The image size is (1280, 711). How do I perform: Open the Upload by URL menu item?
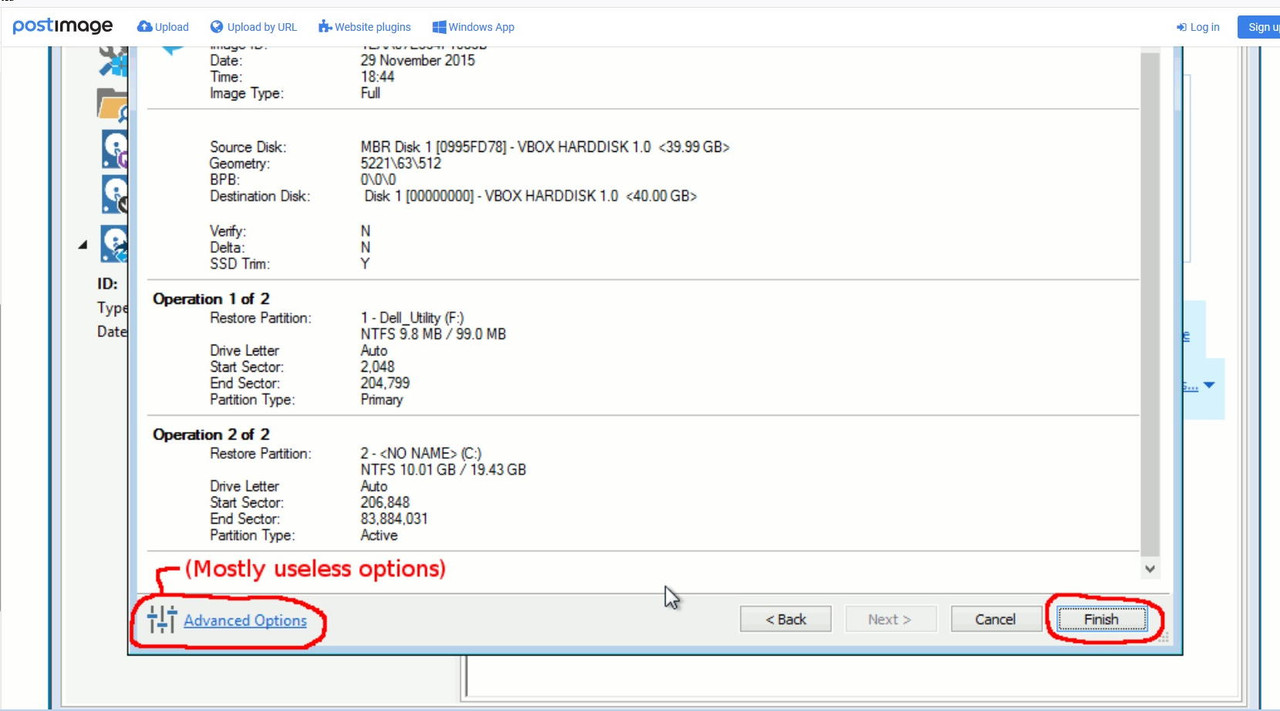[253, 27]
